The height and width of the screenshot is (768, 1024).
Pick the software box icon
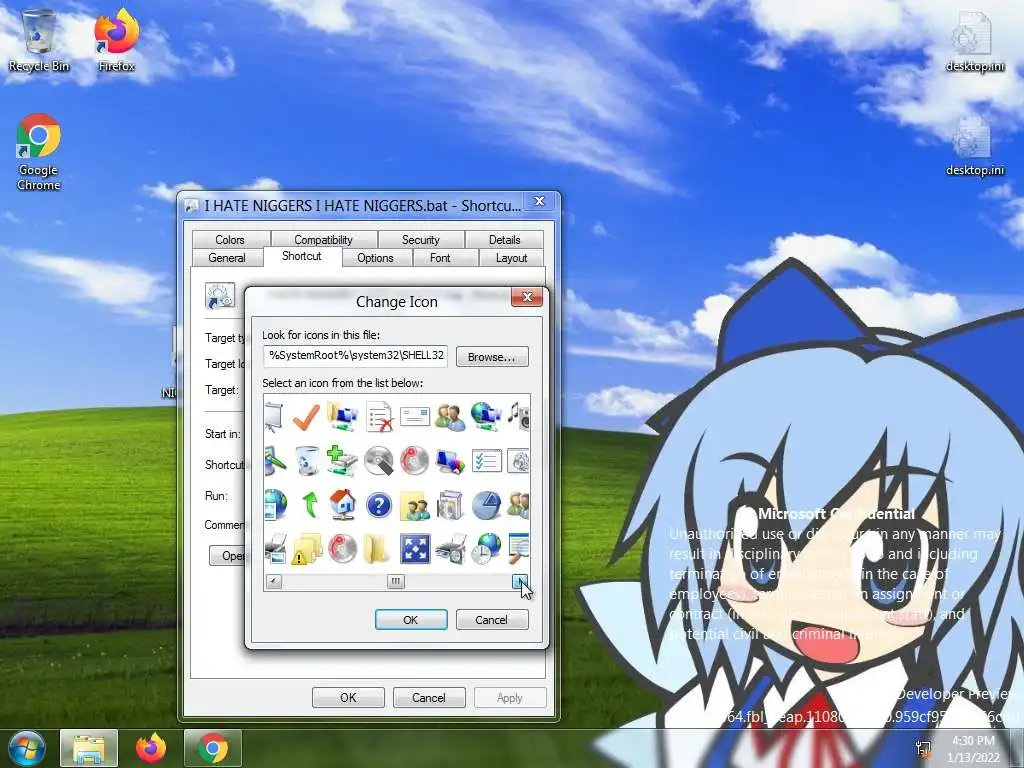(450, 505)
